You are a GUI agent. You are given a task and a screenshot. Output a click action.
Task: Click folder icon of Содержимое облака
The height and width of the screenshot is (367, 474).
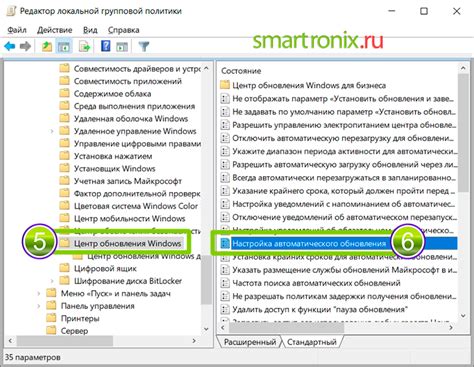coord(64,94)
